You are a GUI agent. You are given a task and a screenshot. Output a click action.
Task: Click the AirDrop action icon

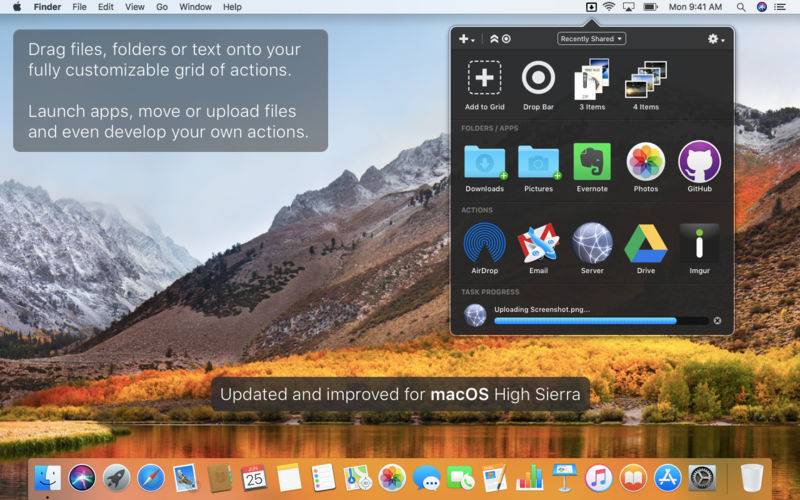pyautogui.click(x=484, y=243)
